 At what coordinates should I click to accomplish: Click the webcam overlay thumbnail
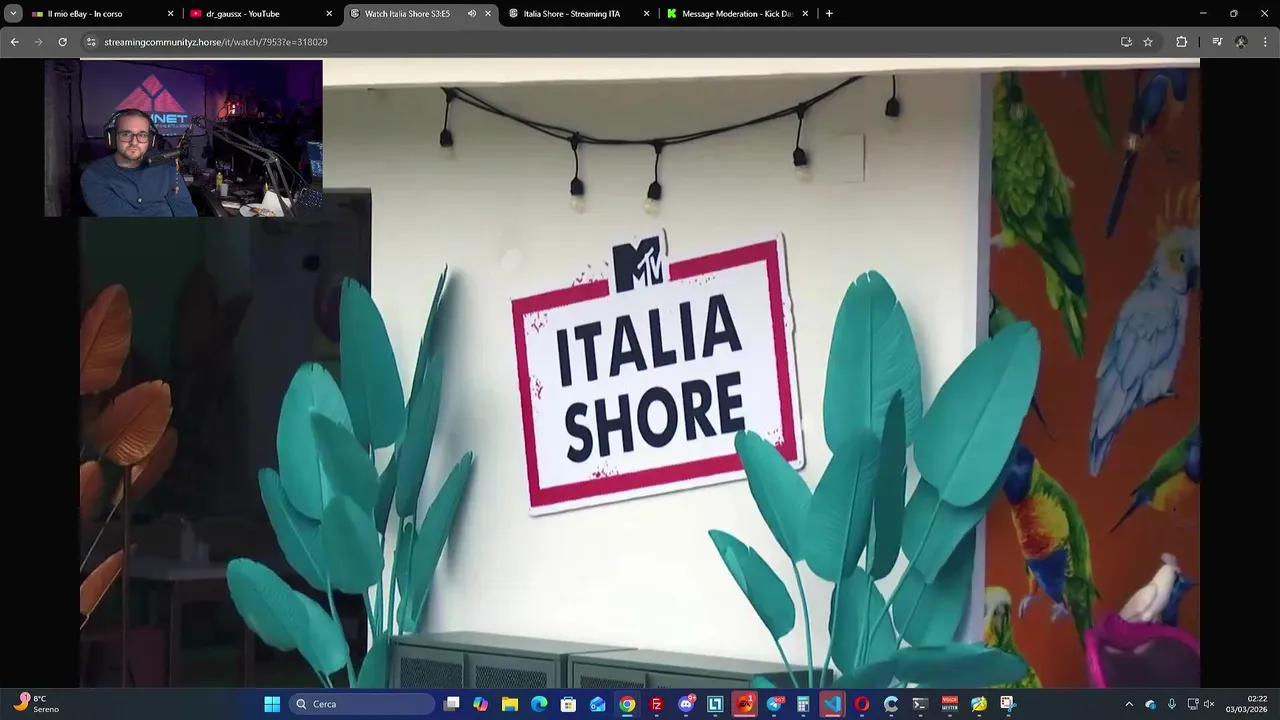coord(183,138)
